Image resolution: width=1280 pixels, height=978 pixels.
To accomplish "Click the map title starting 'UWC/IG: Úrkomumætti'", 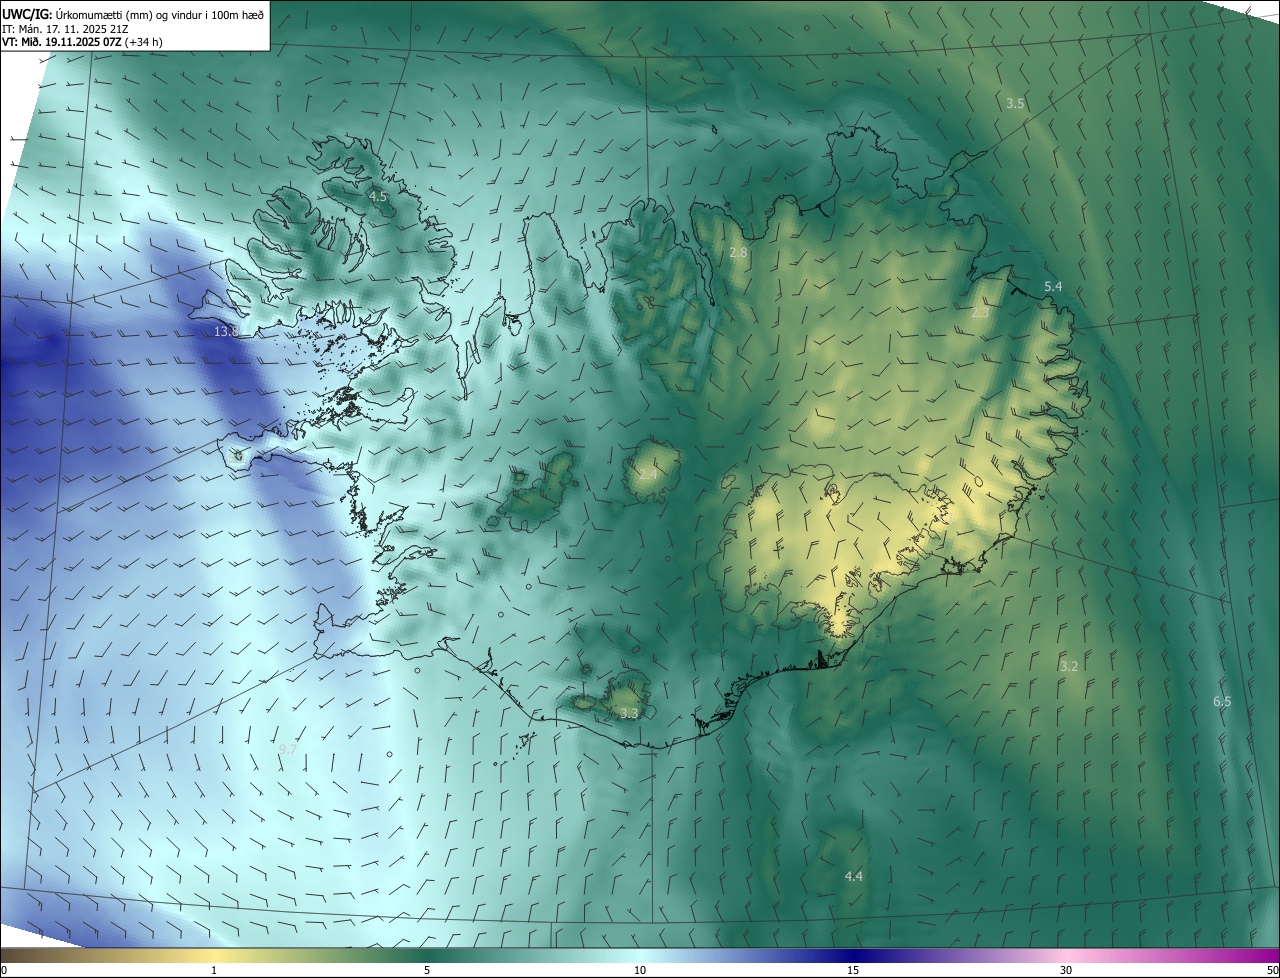I will click(x=133, y=13).
